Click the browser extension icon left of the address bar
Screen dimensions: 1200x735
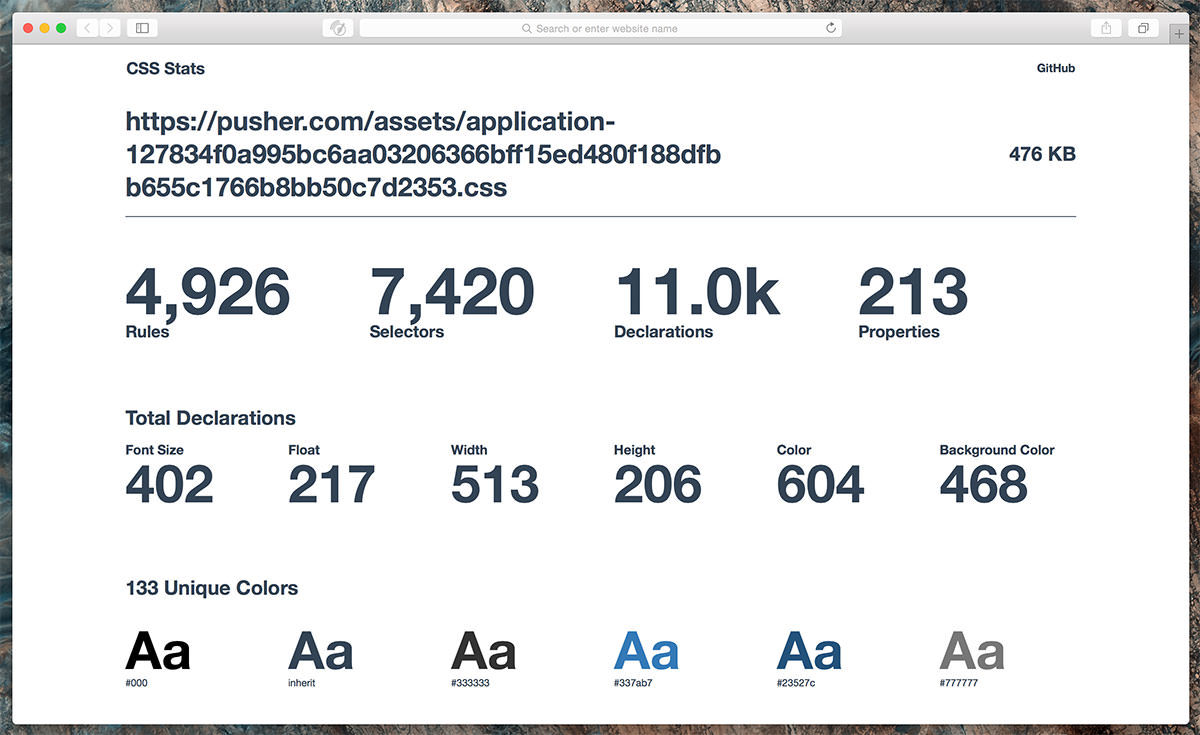pos(337,28)
